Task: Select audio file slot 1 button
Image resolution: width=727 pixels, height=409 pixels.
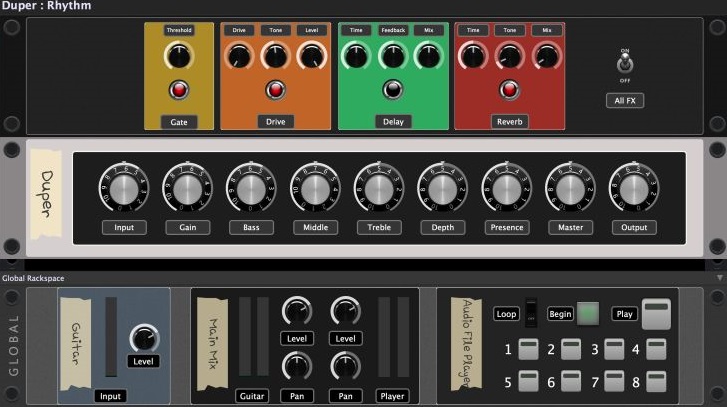Action: click(528, 349)
